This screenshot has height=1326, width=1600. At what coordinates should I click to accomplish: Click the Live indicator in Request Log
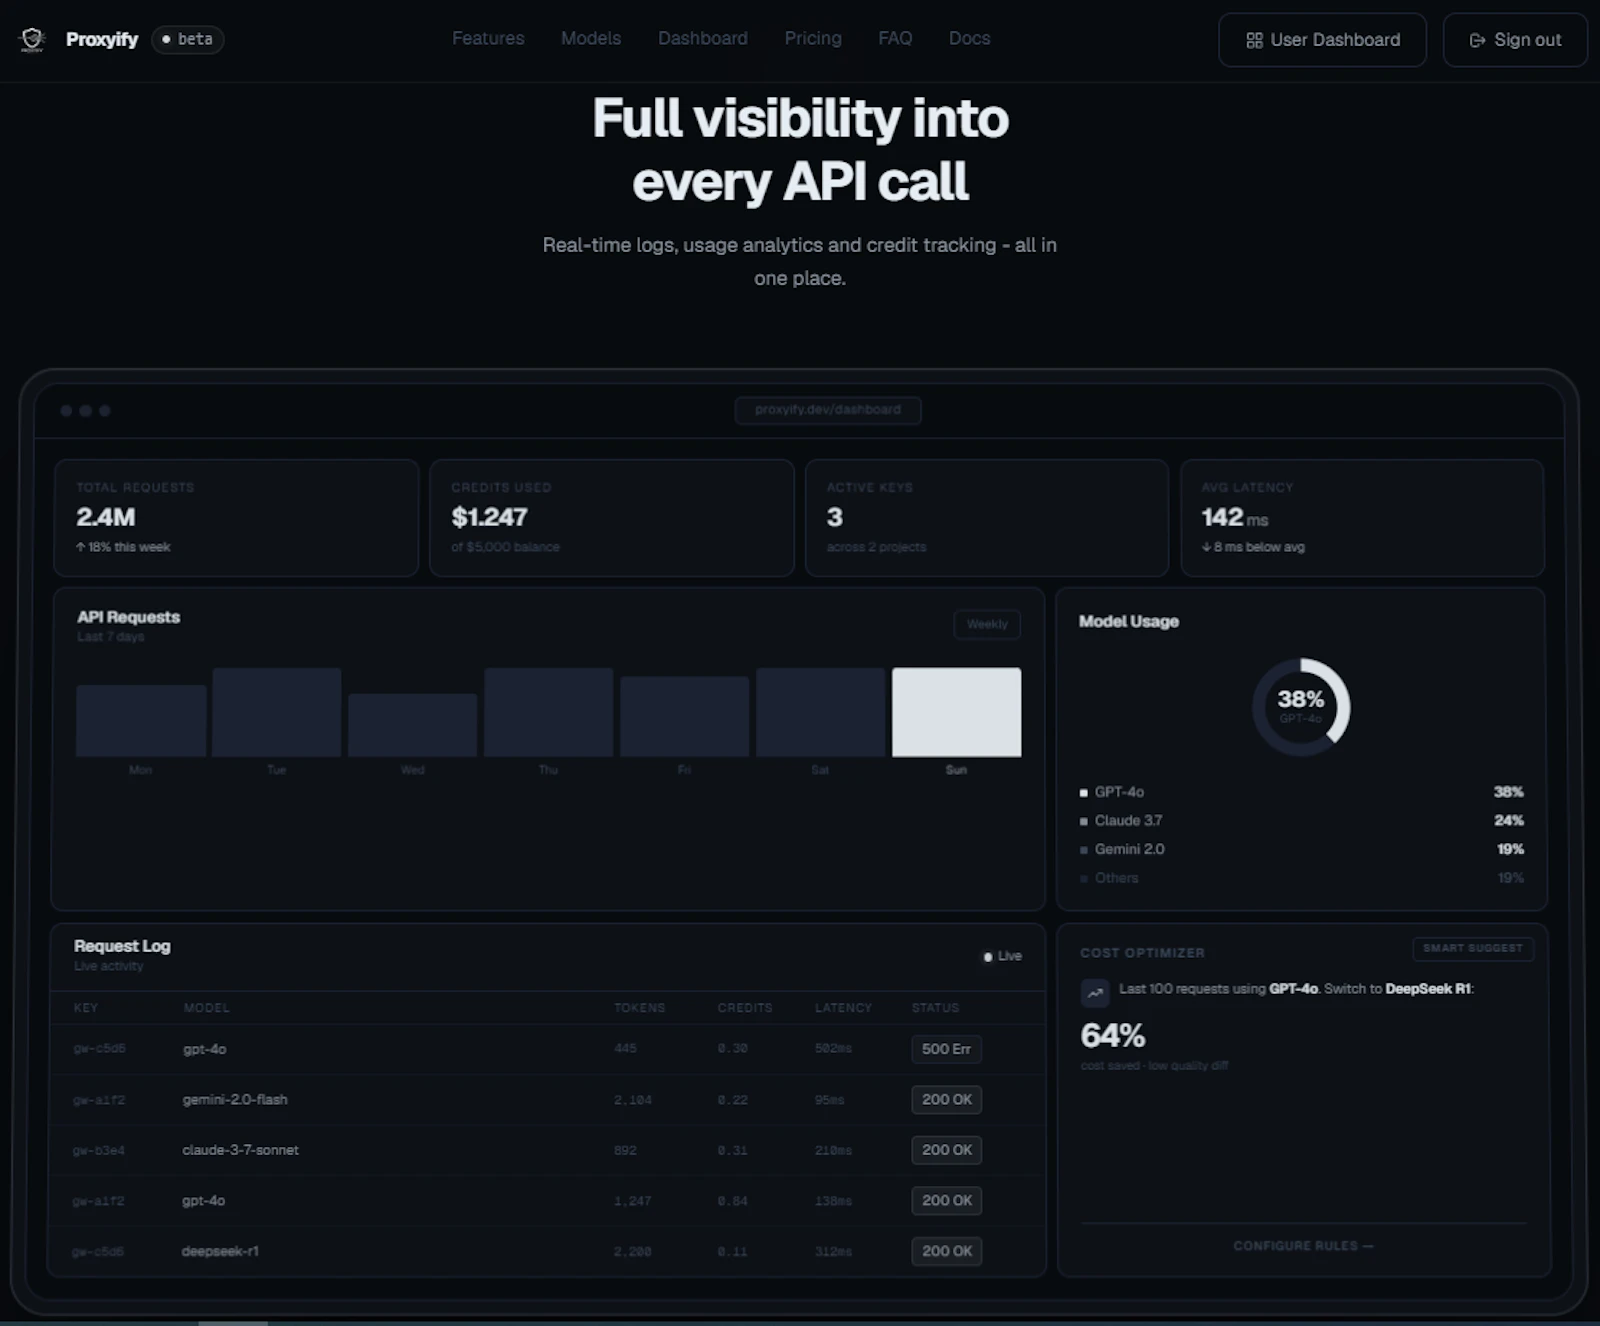(1002, 956)
